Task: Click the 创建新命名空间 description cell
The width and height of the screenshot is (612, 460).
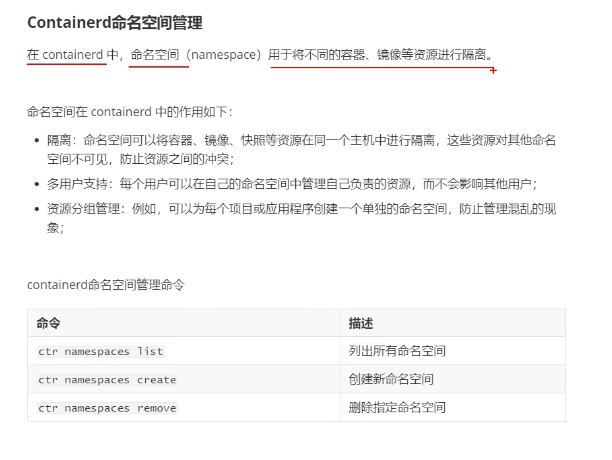Action: click(x=391, y=379)
